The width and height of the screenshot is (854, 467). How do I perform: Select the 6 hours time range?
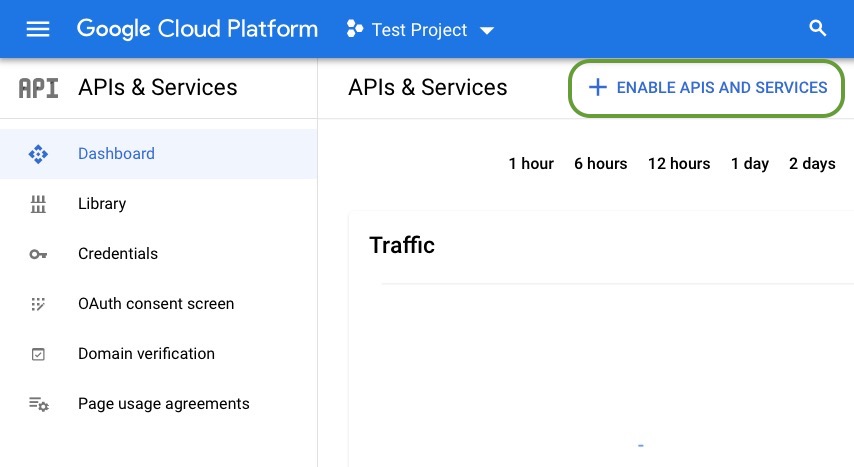[x=600, y=164]
